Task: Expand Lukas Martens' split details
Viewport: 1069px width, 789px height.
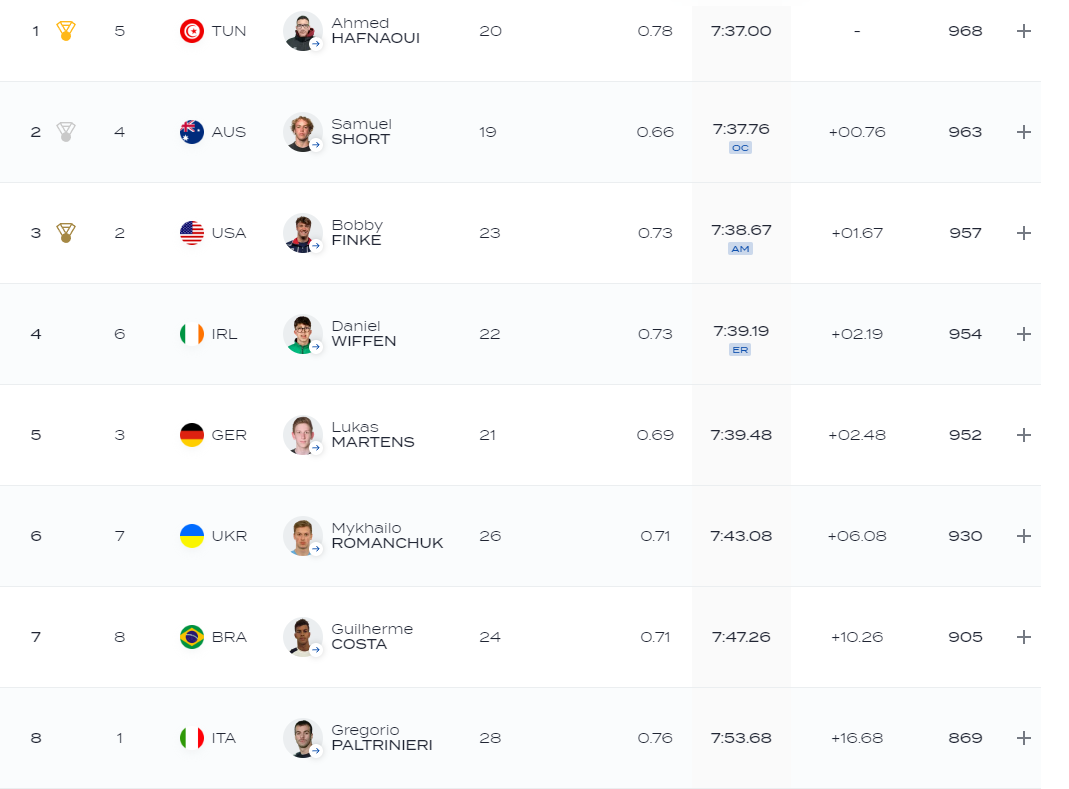Action: click(x=1023, y=435)
